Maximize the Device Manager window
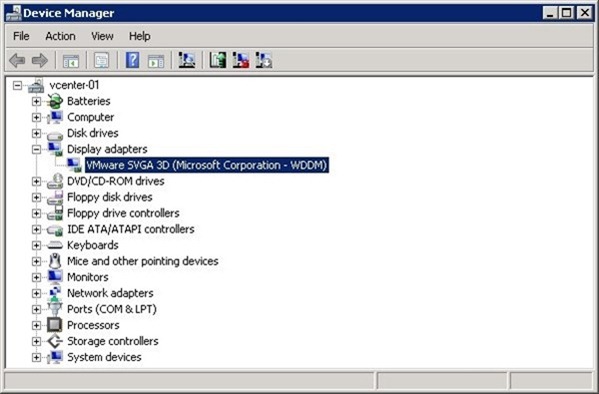Image resolution: width=599 pixels, height=394 pixels. point(567,13)
